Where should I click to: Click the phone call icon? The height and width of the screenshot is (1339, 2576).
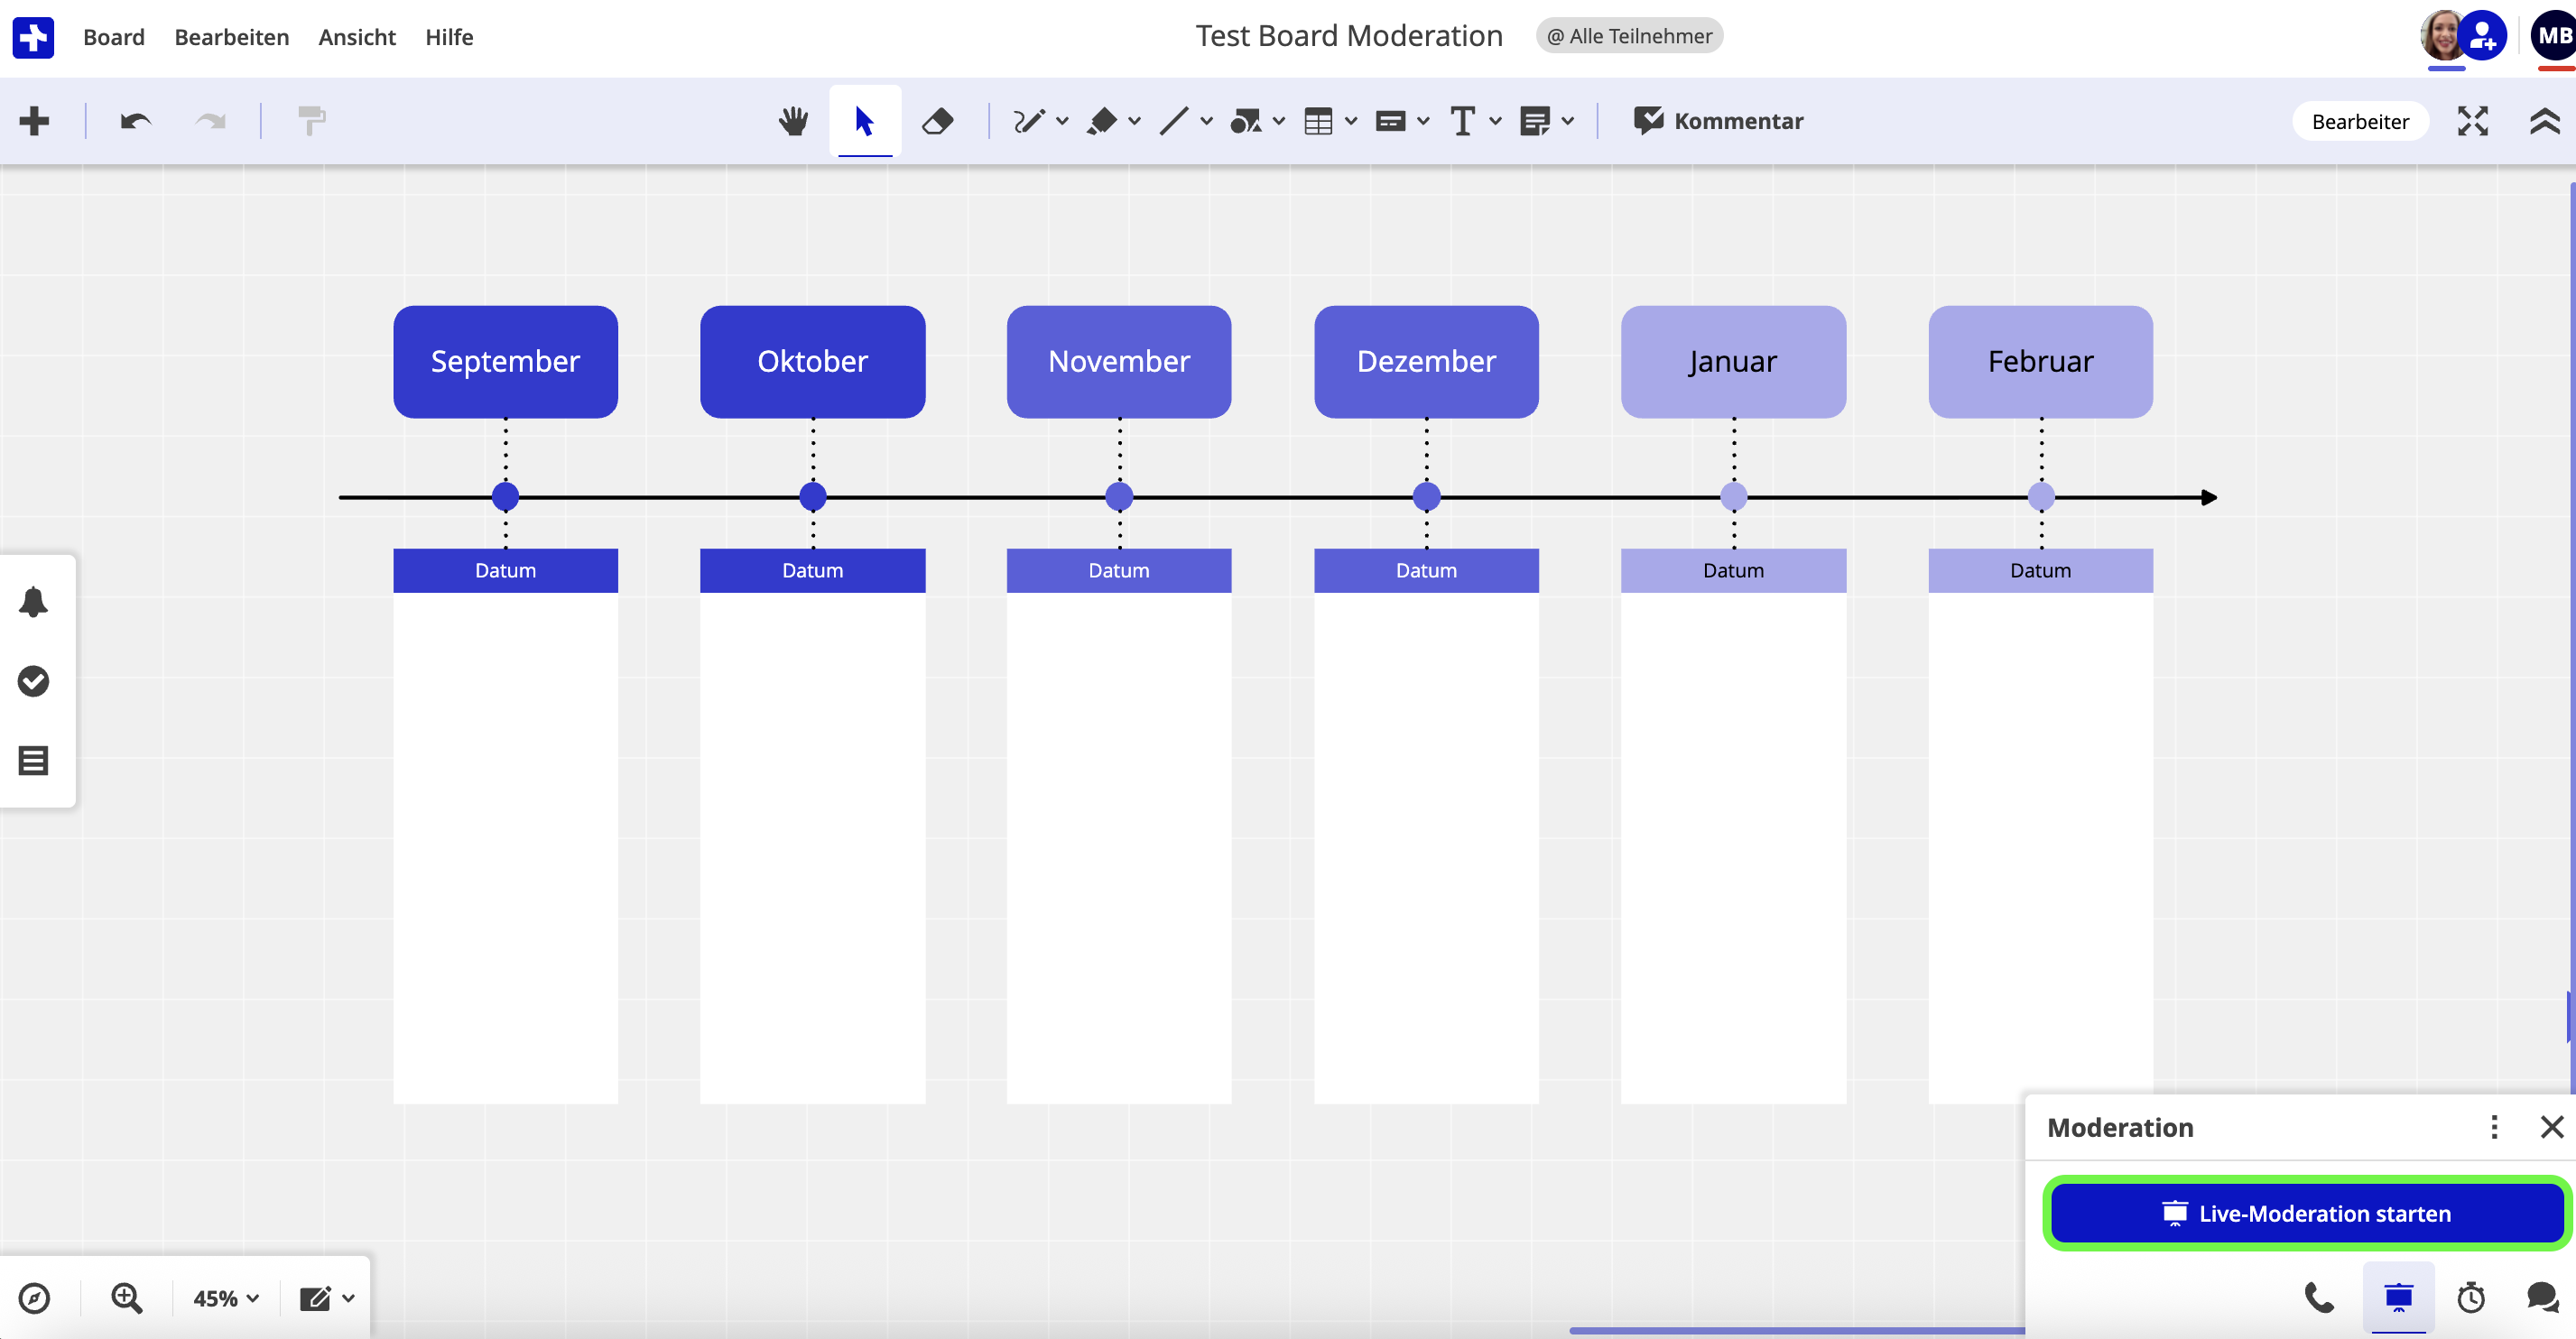click(2318, 1297)
